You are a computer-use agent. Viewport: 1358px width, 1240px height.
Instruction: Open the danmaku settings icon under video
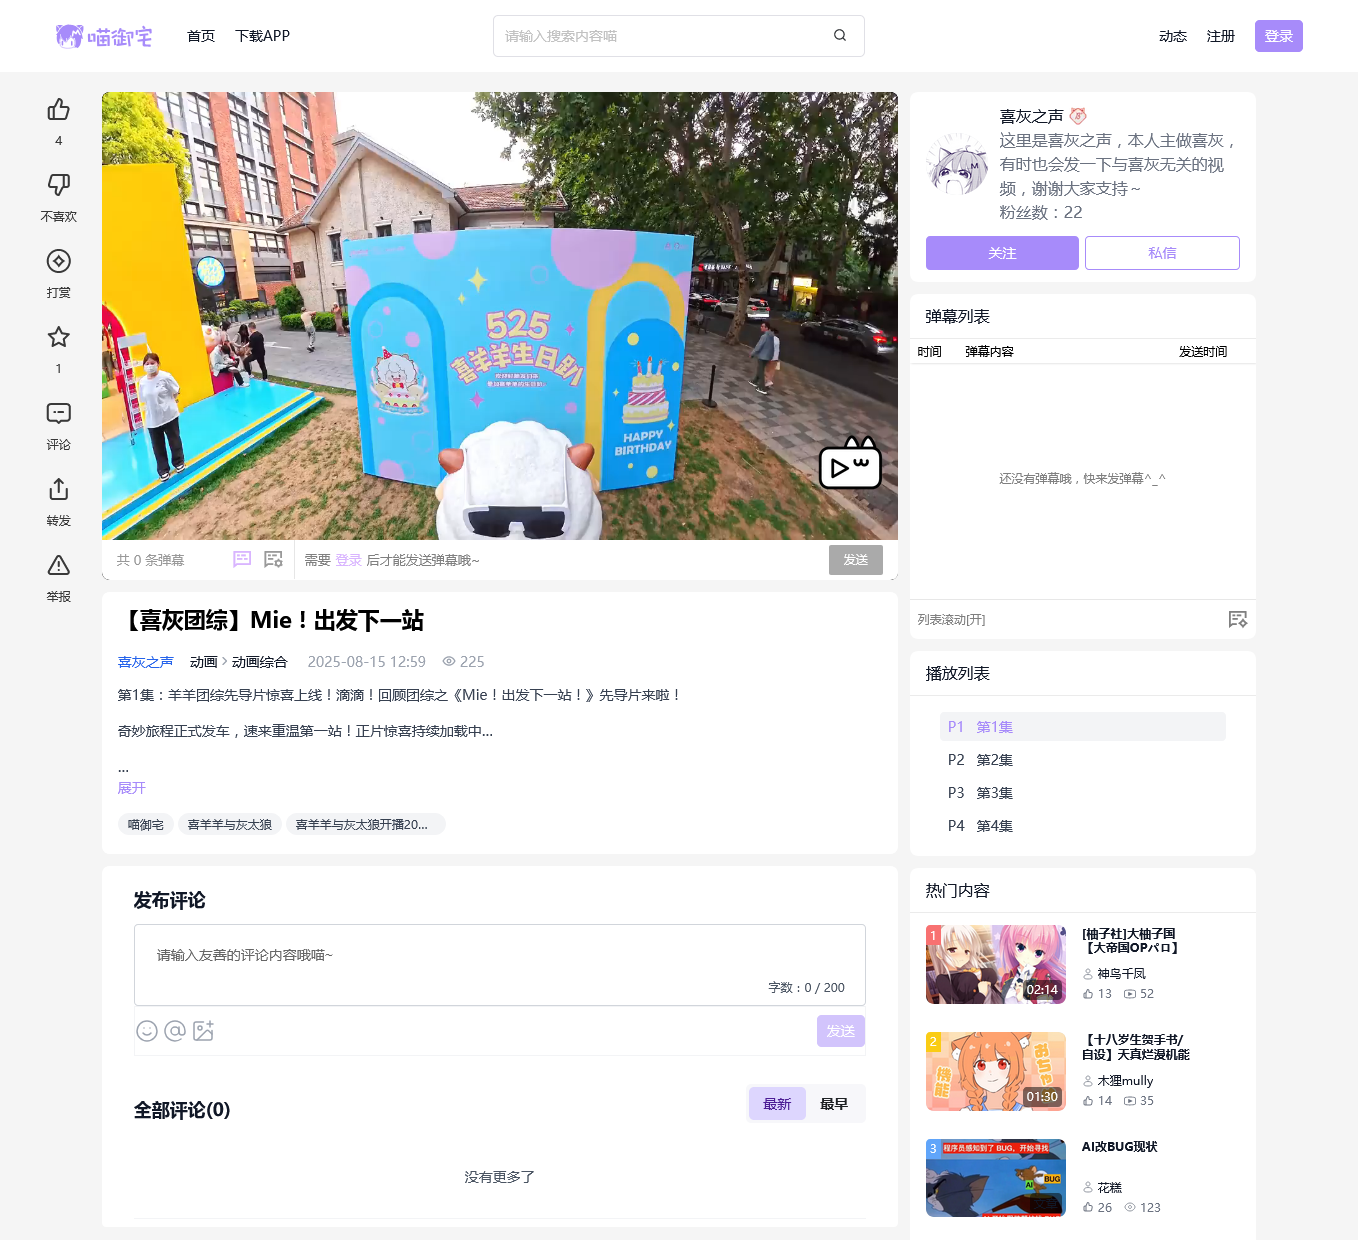click(x=273, y=559)
